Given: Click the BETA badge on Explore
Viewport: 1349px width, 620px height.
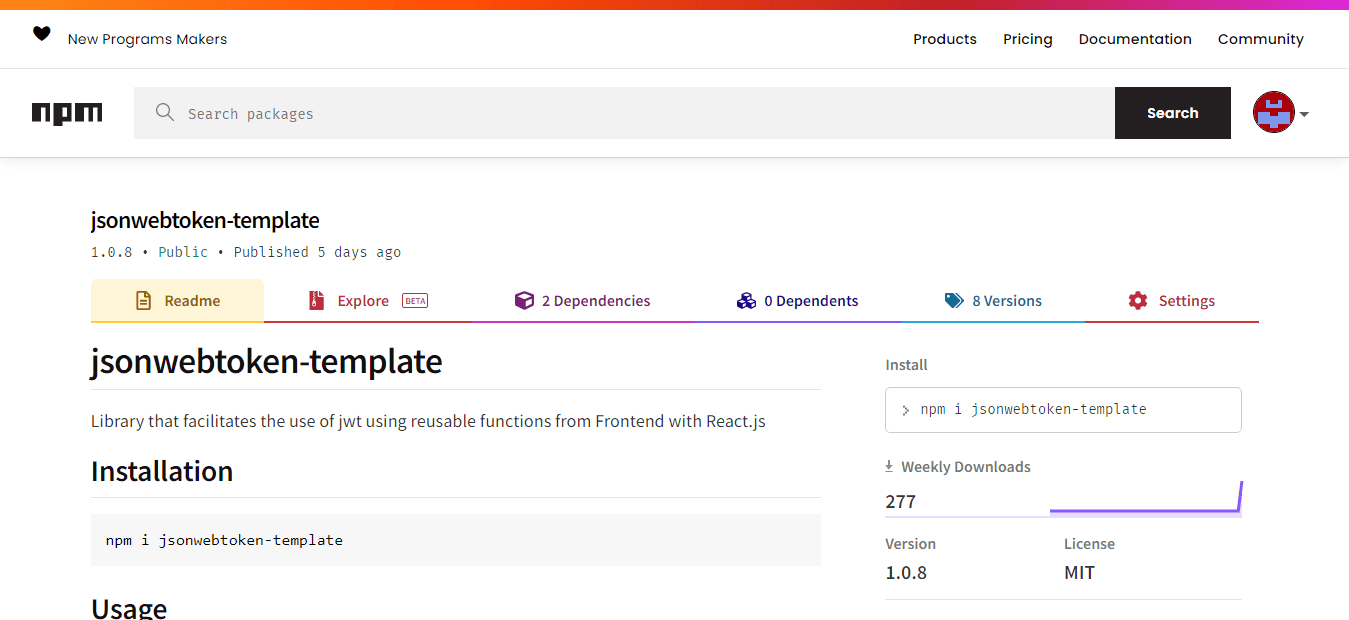Looking at the screenshot, I should (415, 301).
